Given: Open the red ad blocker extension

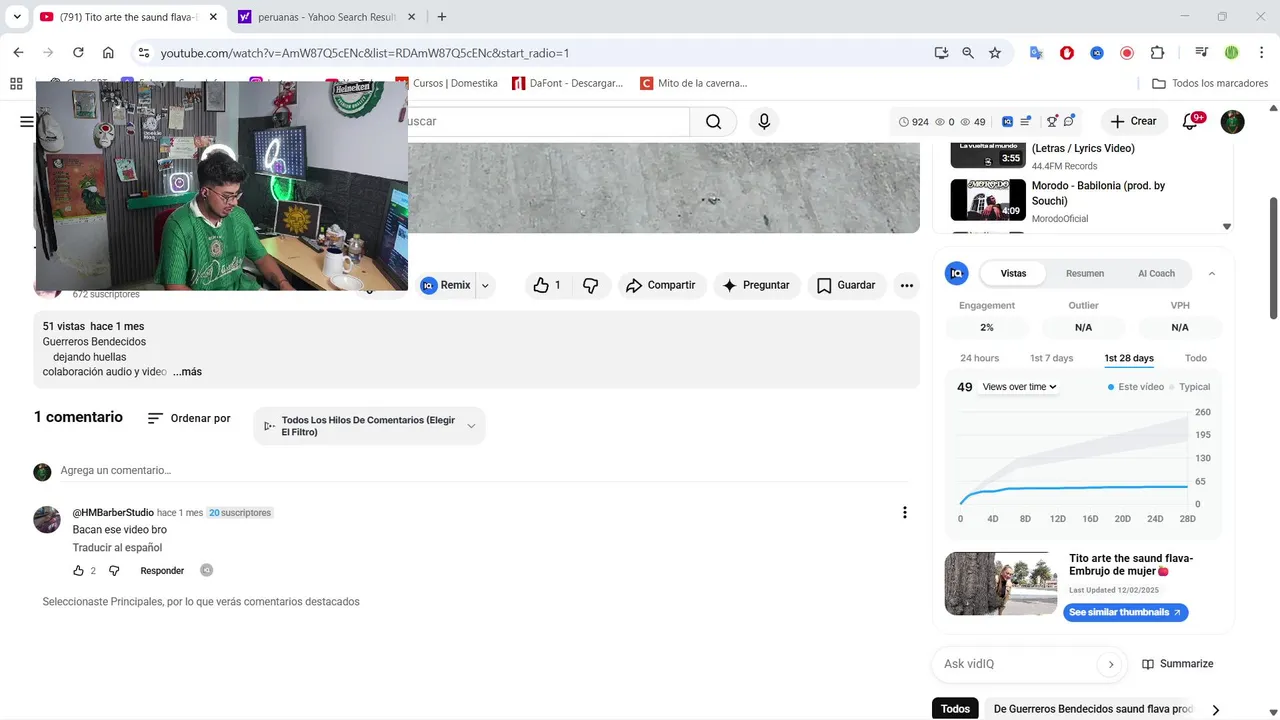Looking at the screenshot, I should [1067, 53].
